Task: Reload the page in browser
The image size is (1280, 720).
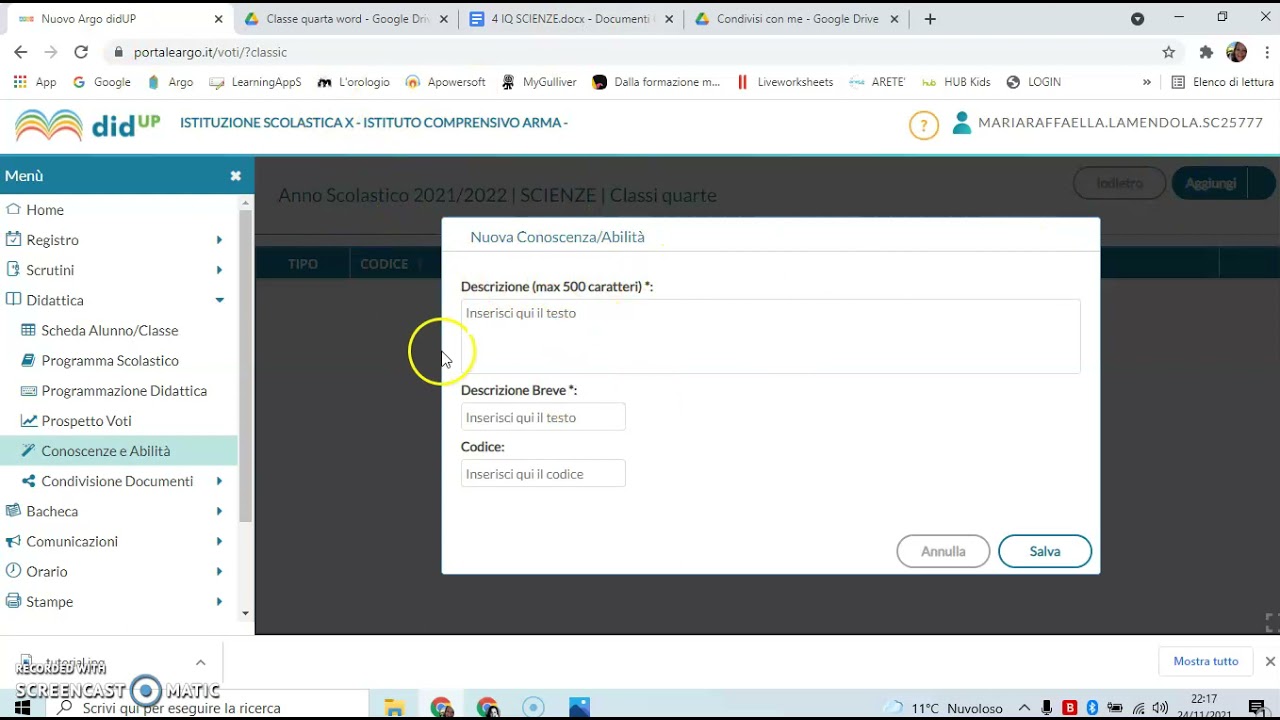Action: (81, 52)
